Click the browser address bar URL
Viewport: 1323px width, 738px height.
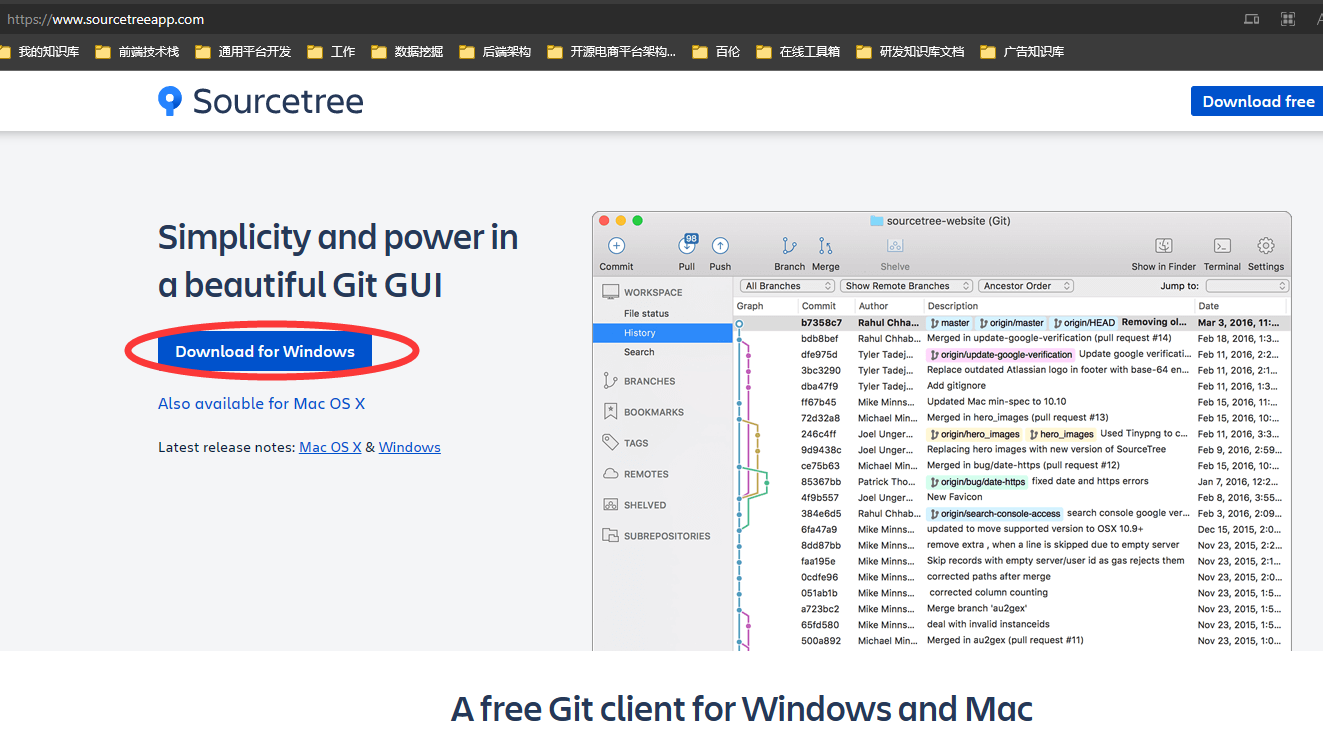click(x=105, y=19)
